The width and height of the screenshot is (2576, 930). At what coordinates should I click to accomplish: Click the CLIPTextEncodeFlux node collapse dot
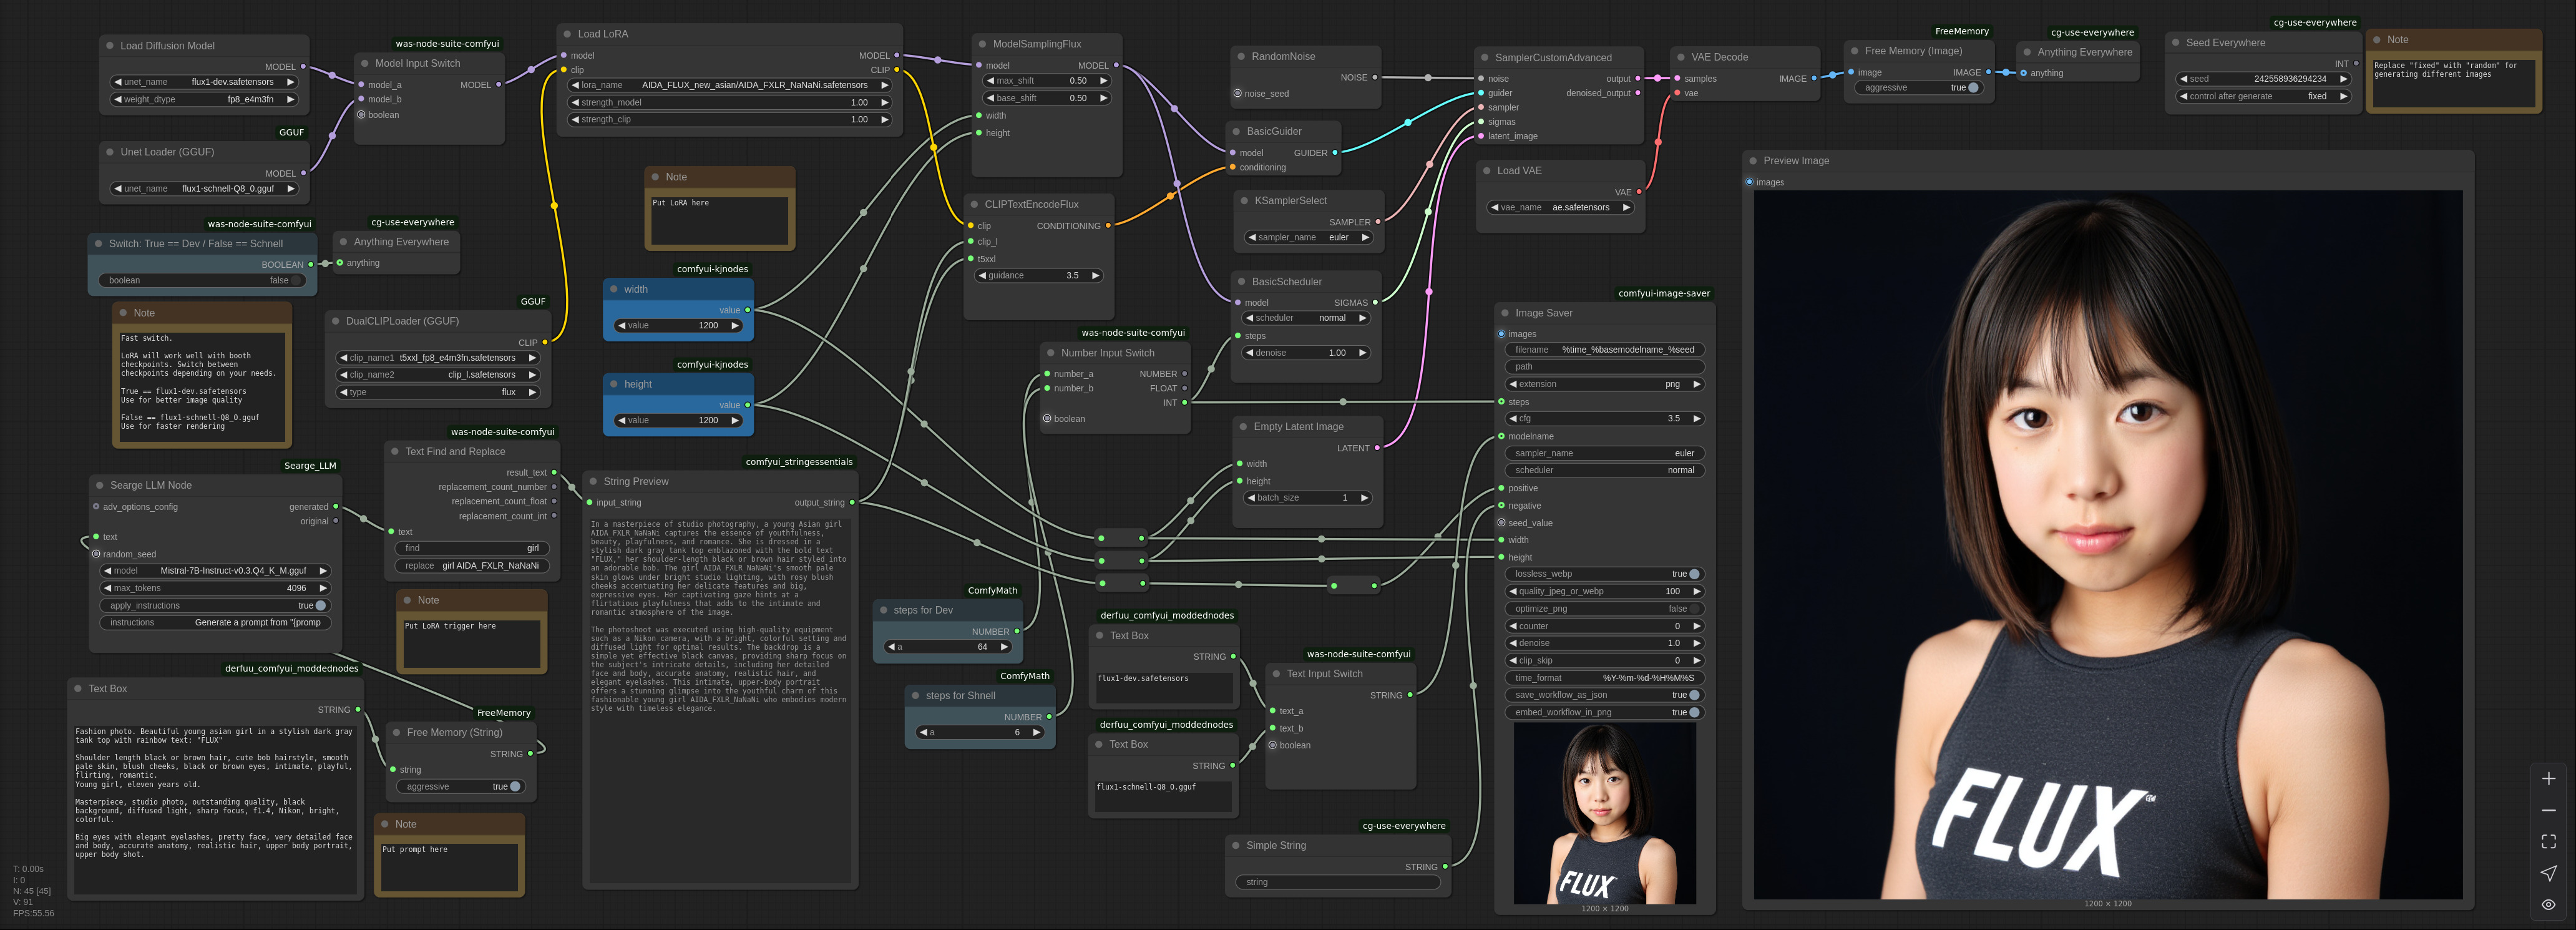(x=974, y=204)
